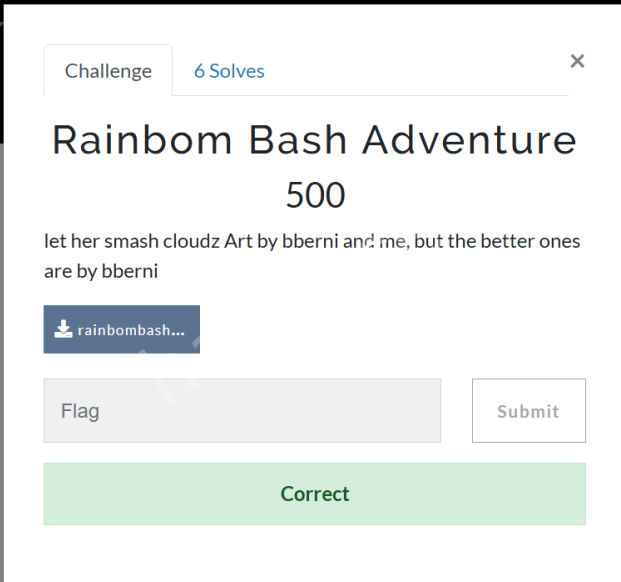Switch to the 6 Solves tab
The height and width of the screenshot is (582, 621).
pos(229,71)
